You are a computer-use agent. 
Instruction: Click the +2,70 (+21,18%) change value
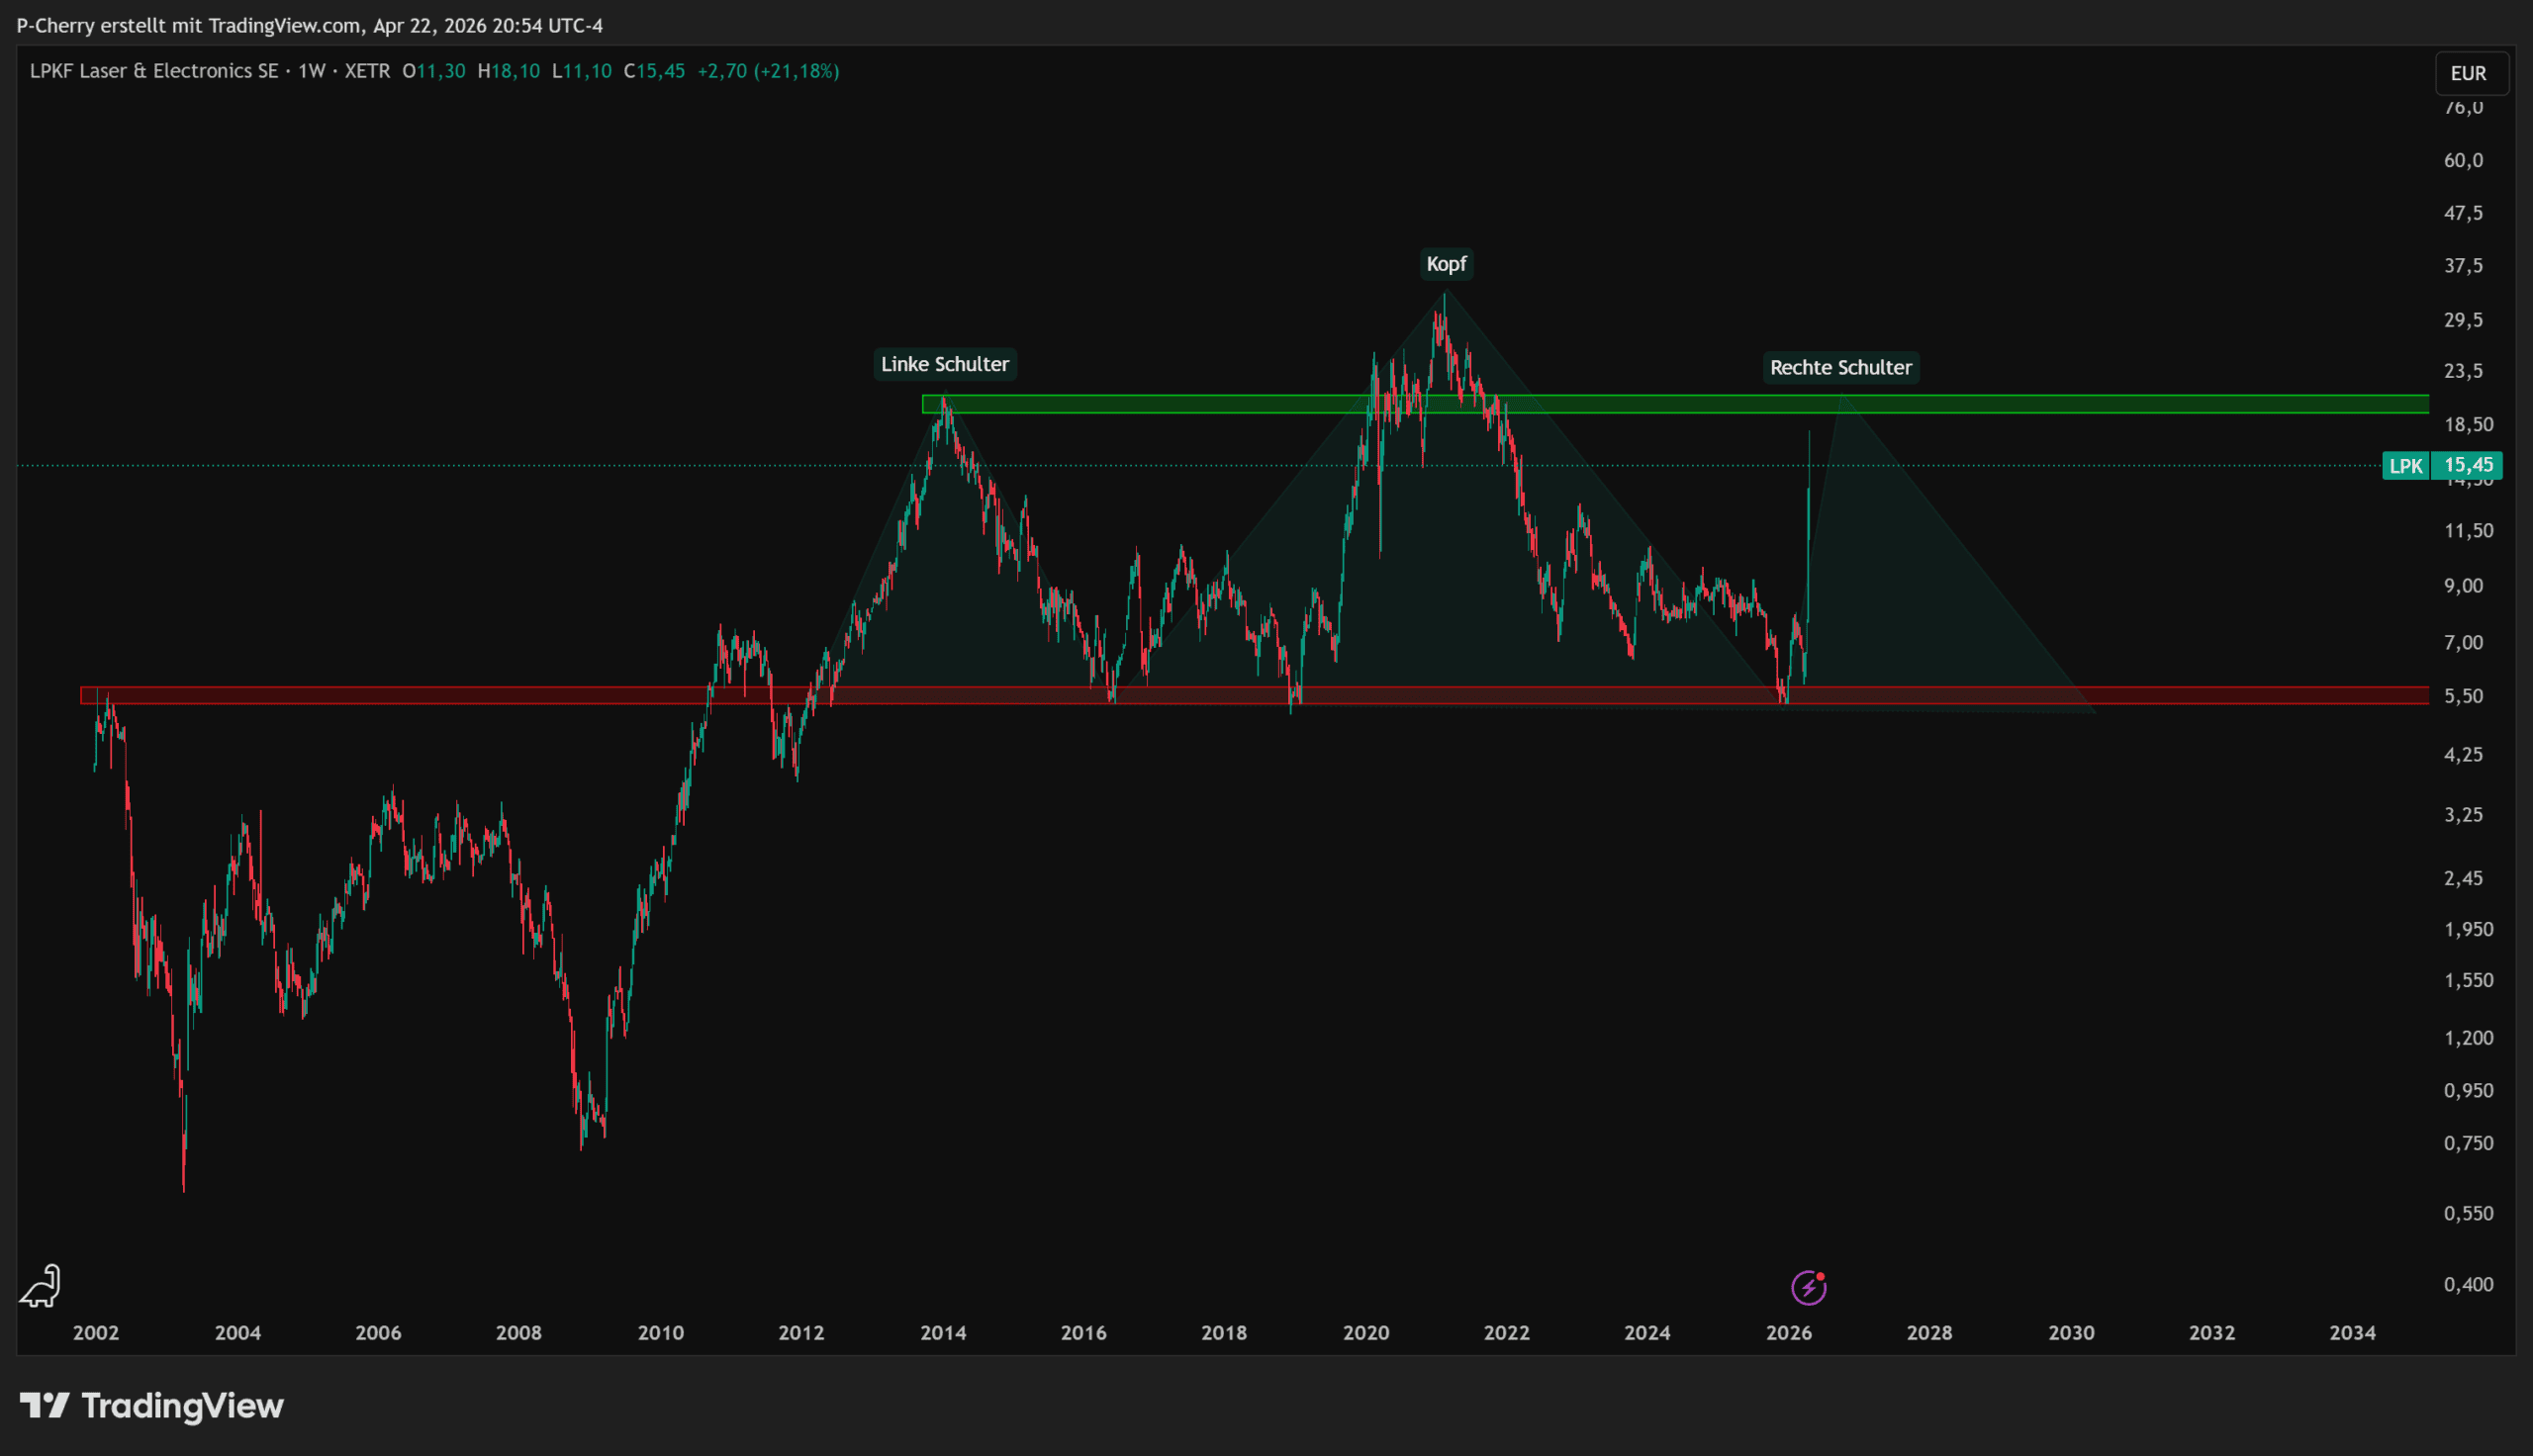point(767,71)
